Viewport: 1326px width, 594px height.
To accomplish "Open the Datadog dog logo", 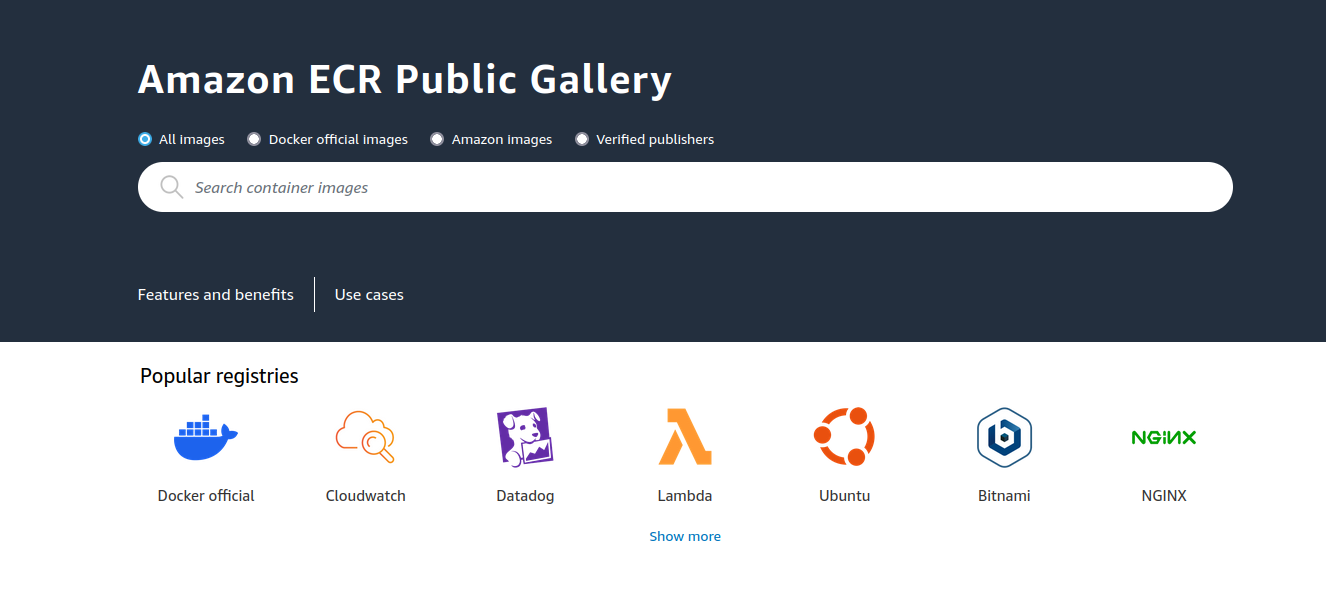I will [x=525, y=437].
